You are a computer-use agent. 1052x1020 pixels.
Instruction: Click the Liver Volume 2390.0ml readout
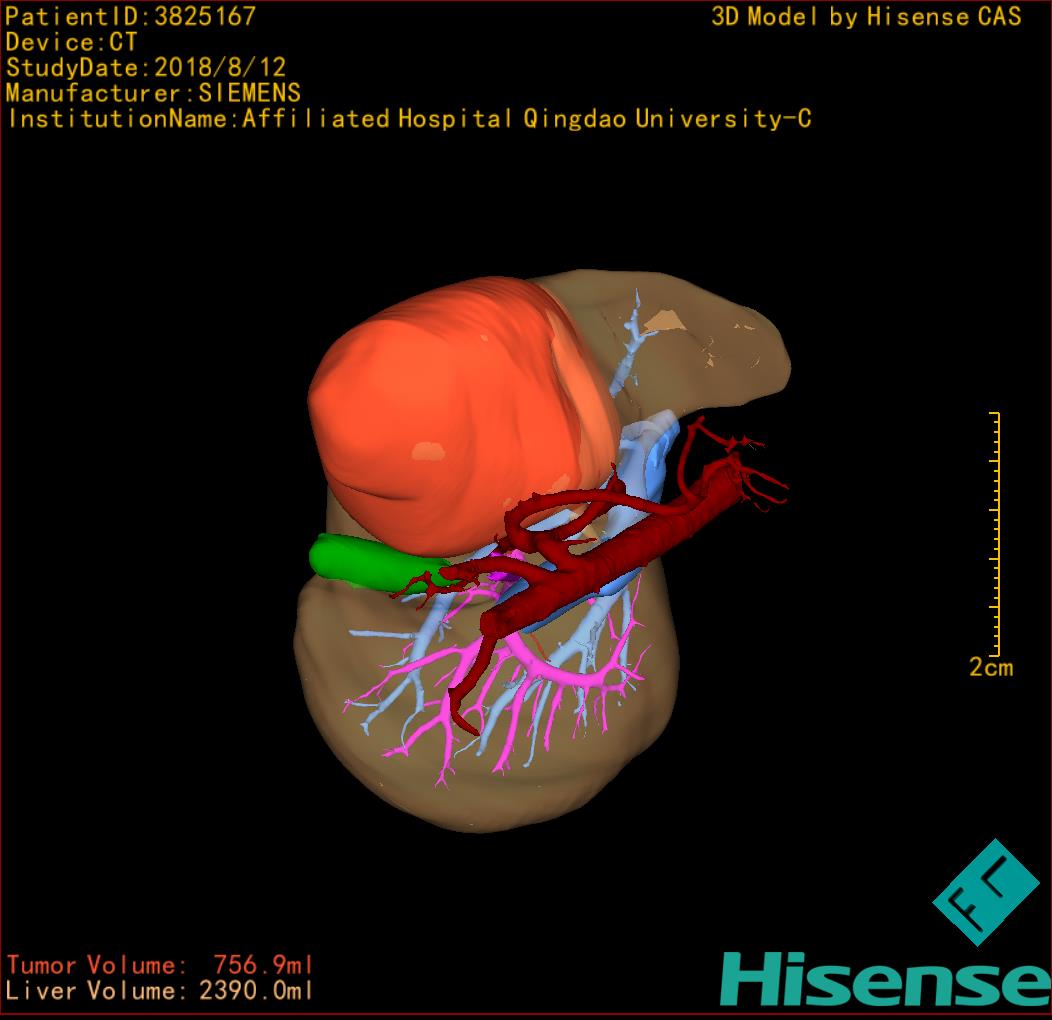(160, 990)
